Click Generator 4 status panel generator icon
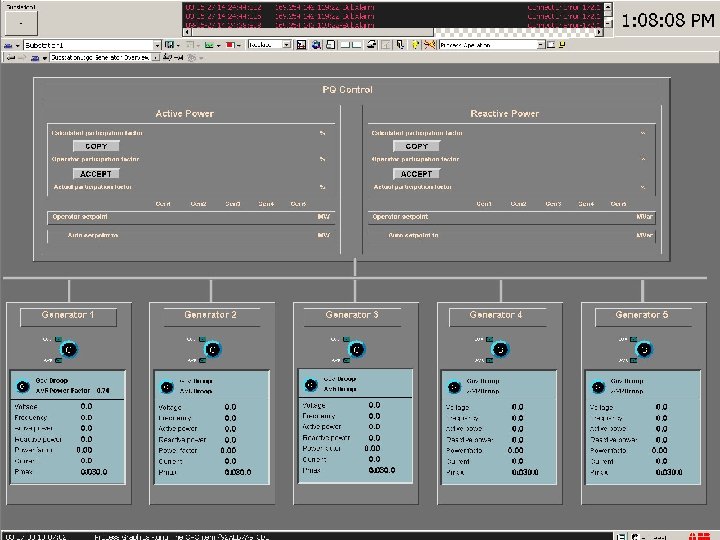720x540 pixels. [x=454, y=387]
